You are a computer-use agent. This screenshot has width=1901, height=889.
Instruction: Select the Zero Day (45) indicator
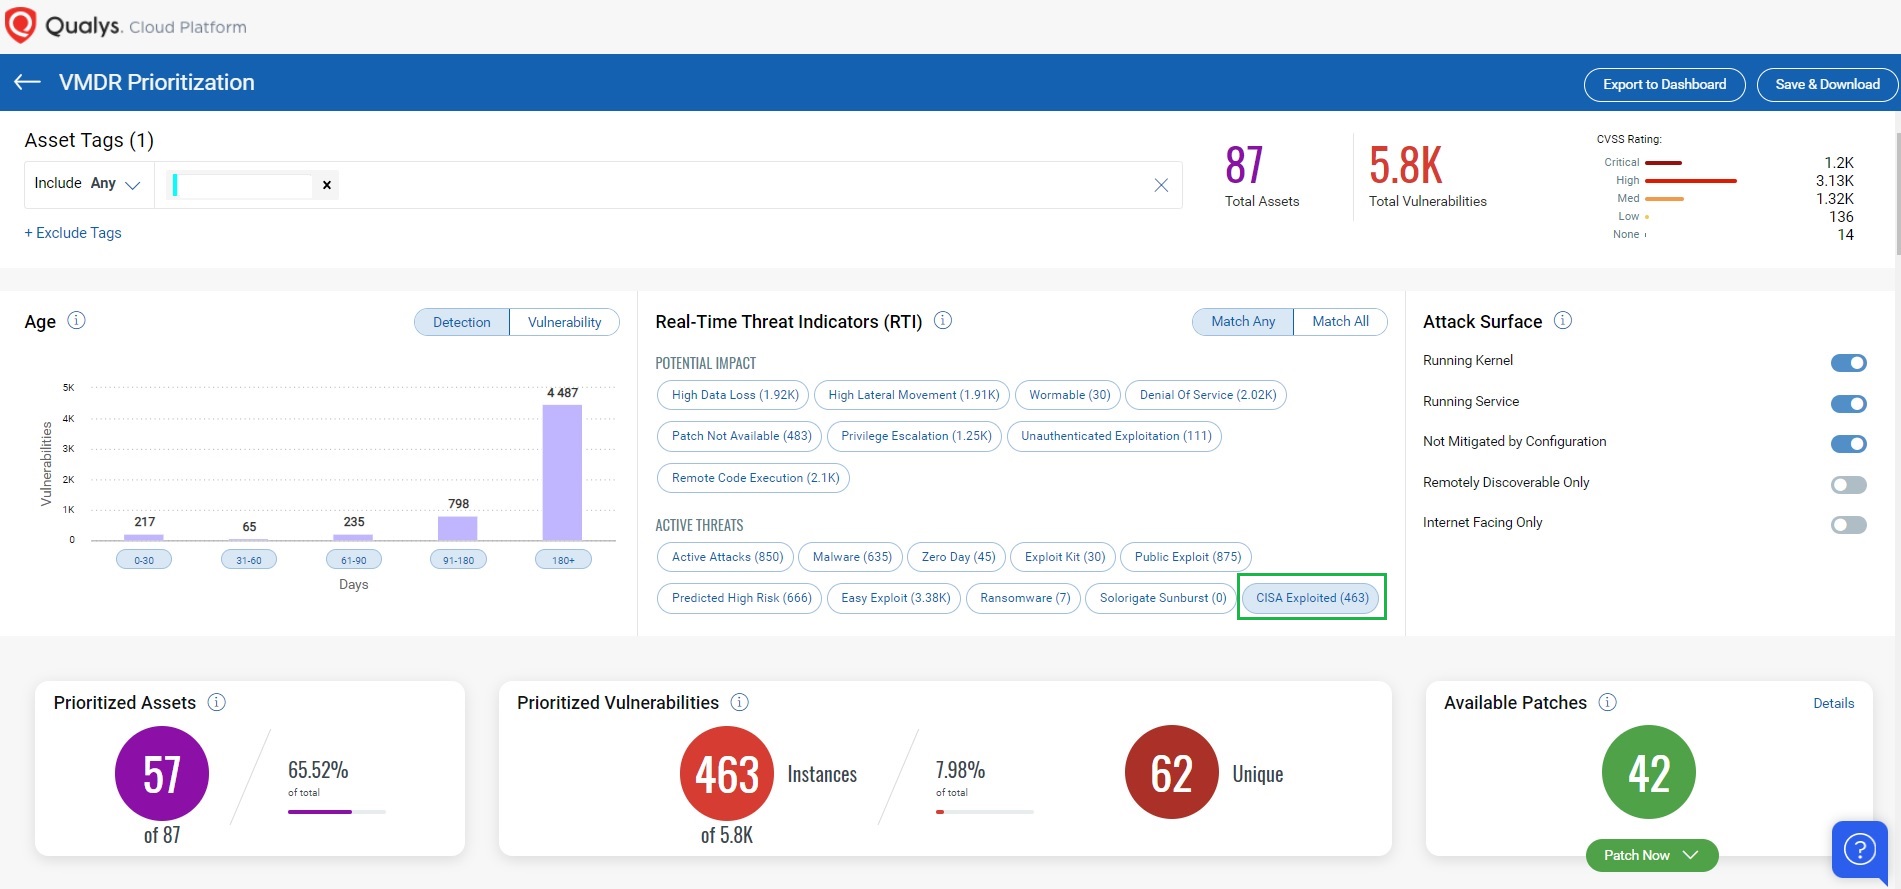coord(958,557)
